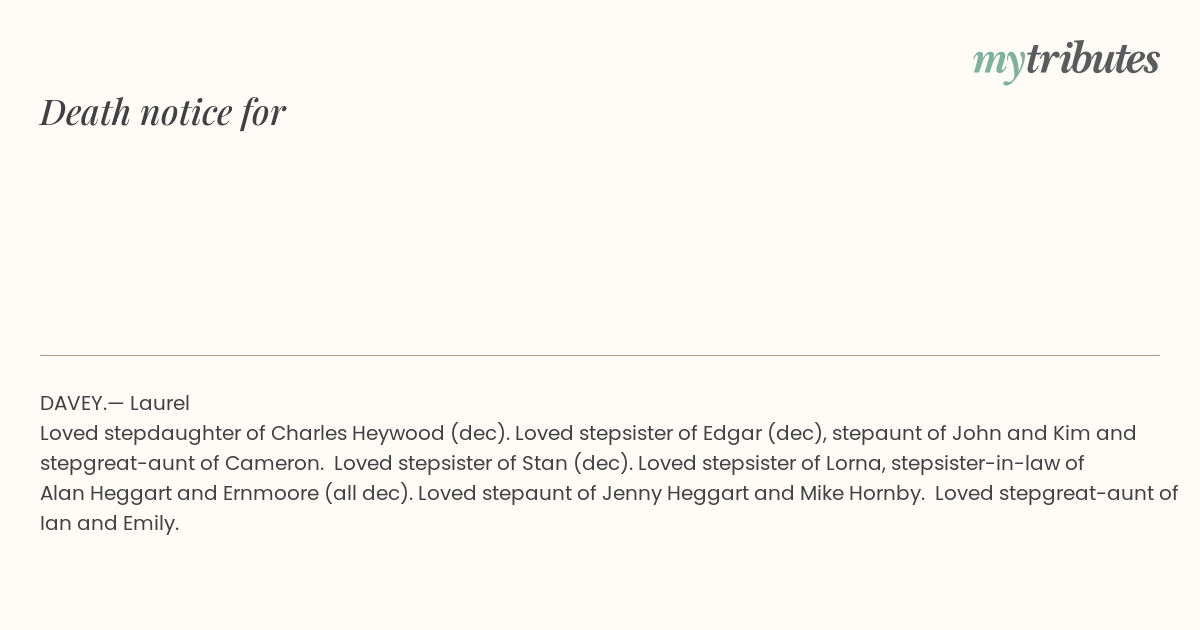Click the horizontal divider line
The width and height of the screenshot is (1200, 630).
coord(600,355)
